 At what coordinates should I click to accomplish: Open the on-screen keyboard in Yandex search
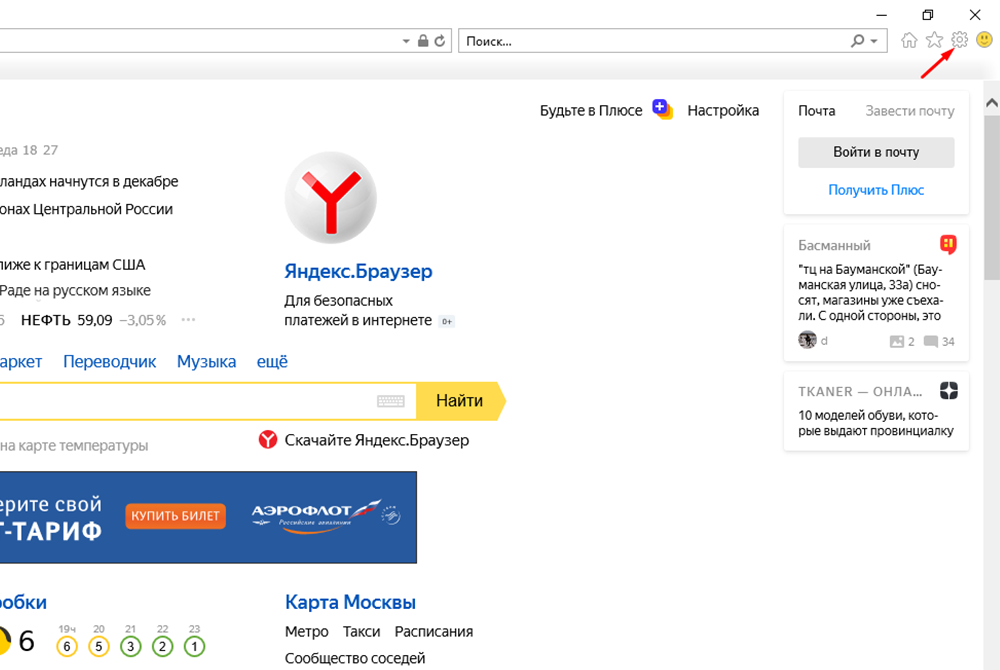[x=391, y=401]
